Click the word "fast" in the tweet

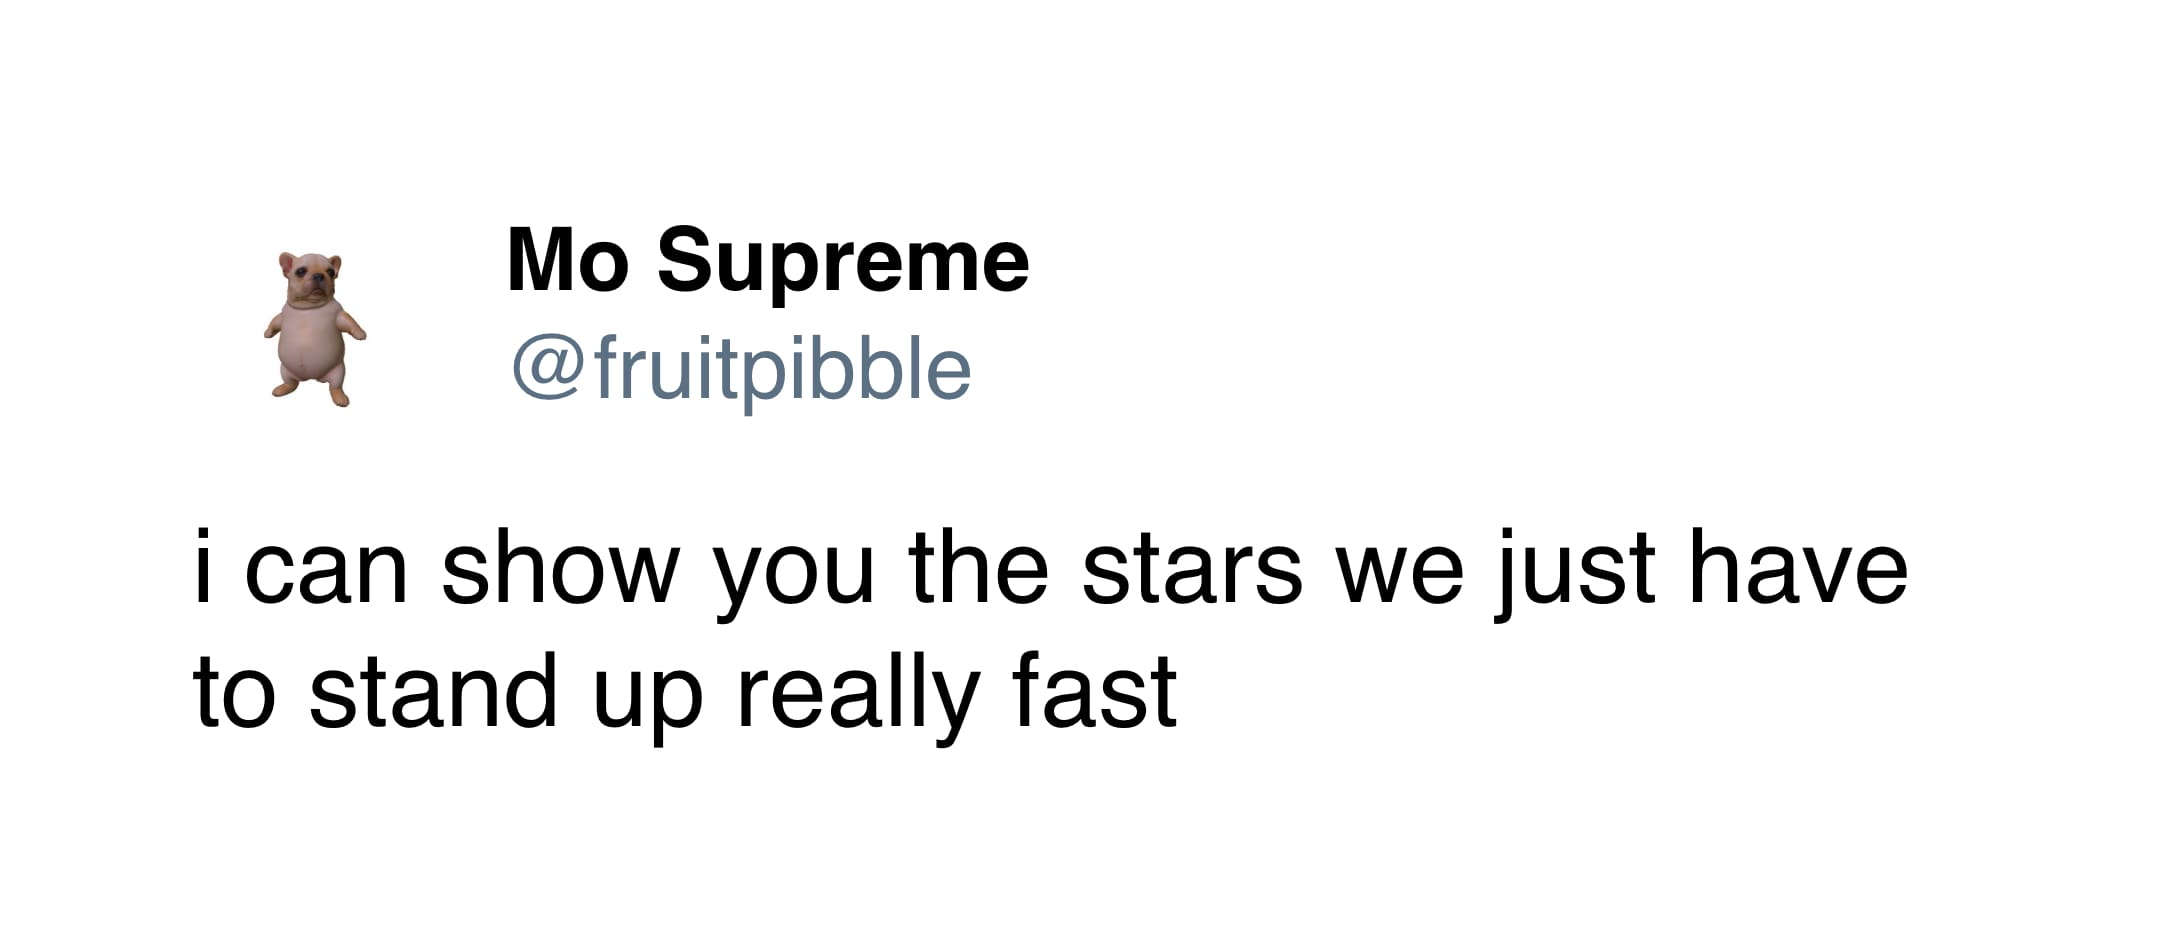[x=1094, y=692]
